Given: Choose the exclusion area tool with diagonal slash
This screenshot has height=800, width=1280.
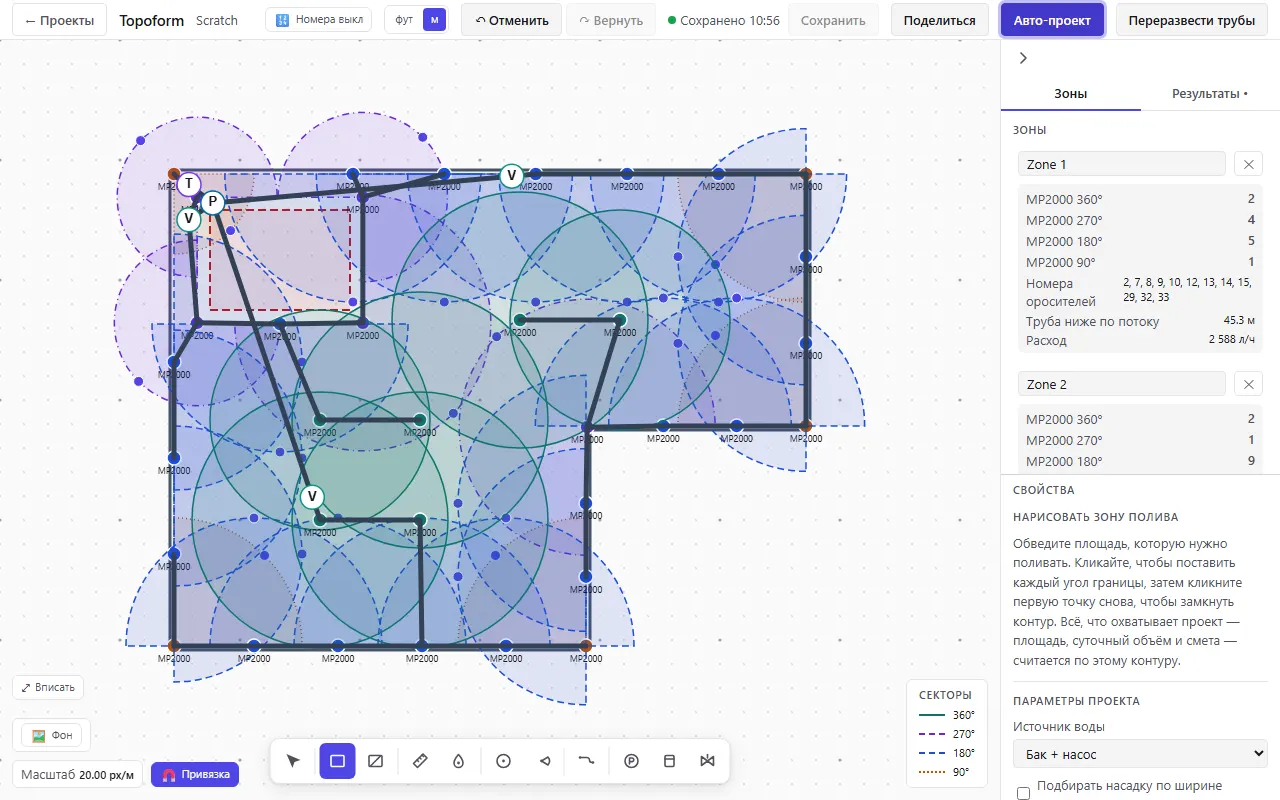Looking at the screenshot, I should click(376, 761).
